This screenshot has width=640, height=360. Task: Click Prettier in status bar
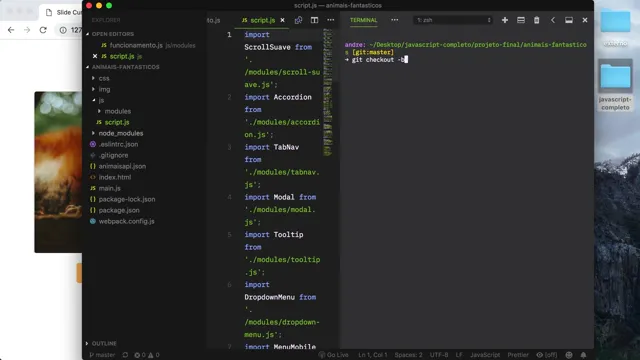click(x=518, y=355)
